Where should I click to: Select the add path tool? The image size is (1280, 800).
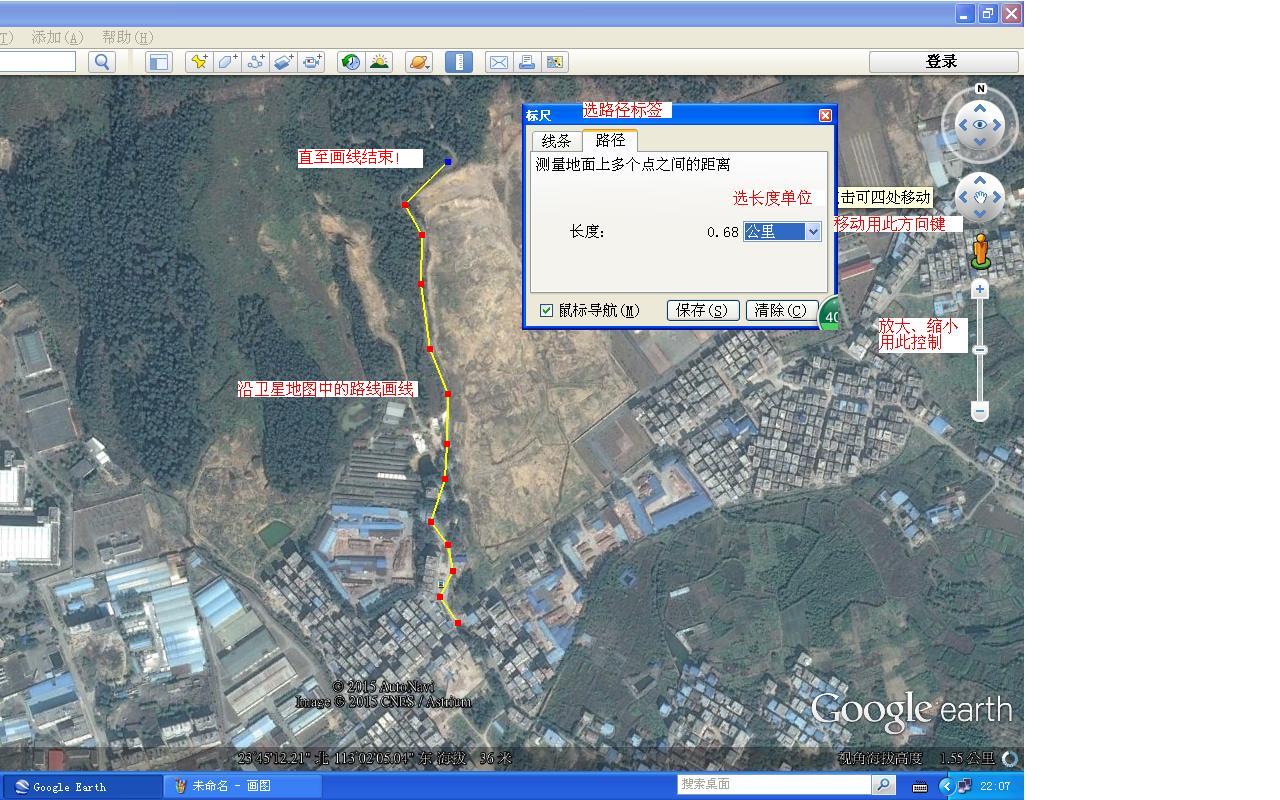pos(256,62)
